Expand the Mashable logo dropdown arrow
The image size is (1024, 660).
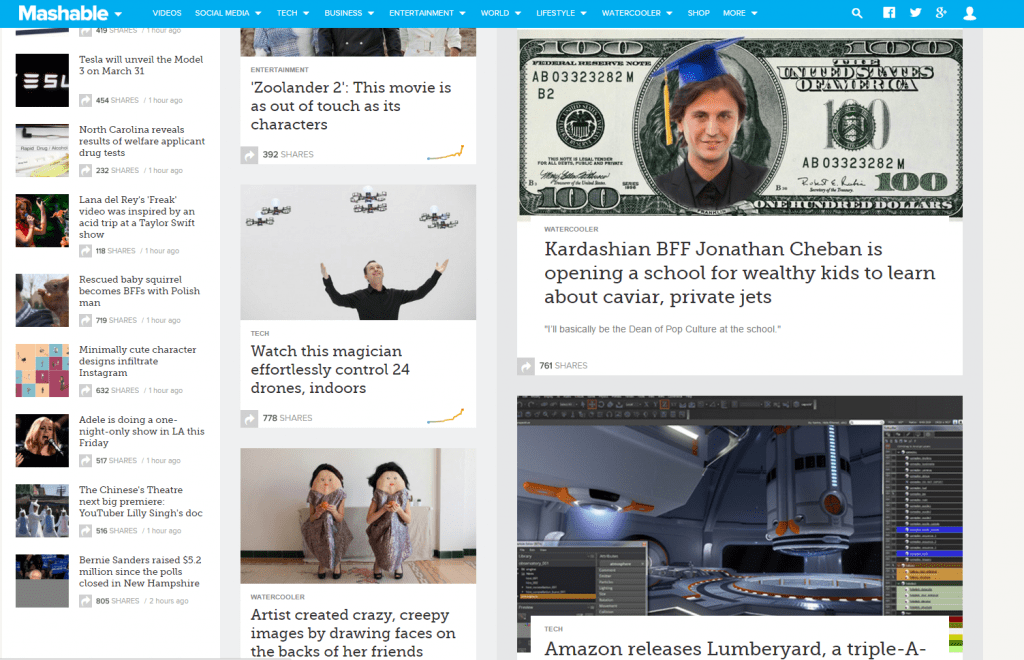click(118, 14)
